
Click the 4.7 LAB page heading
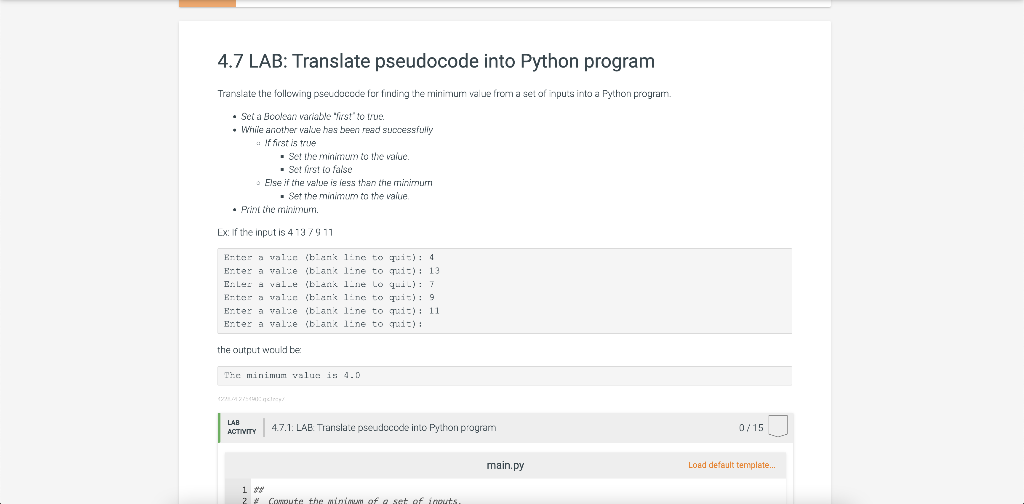(436, 61)
